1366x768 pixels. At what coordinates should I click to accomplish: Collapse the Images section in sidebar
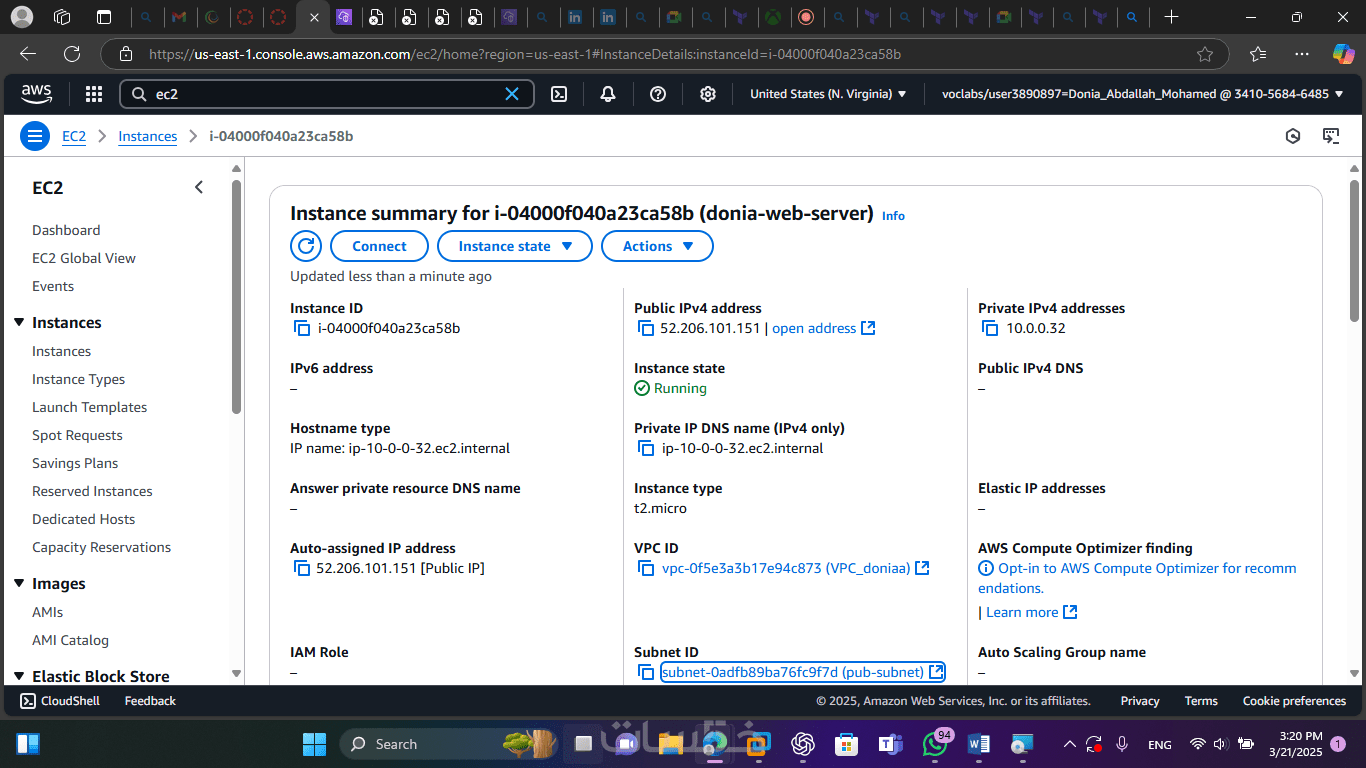click(19, 583)
